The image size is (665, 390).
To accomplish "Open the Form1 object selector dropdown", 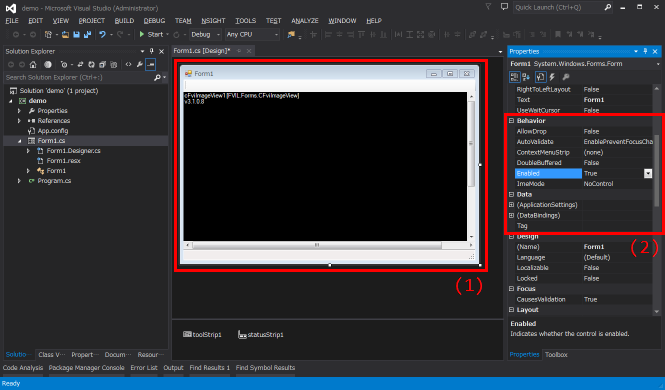I will (658, 64).
